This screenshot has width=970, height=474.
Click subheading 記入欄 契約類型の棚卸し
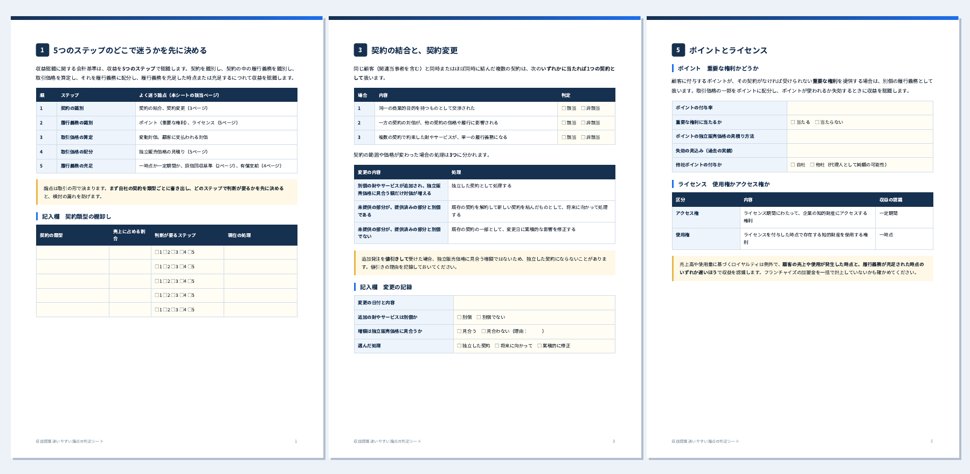(76, 217)
